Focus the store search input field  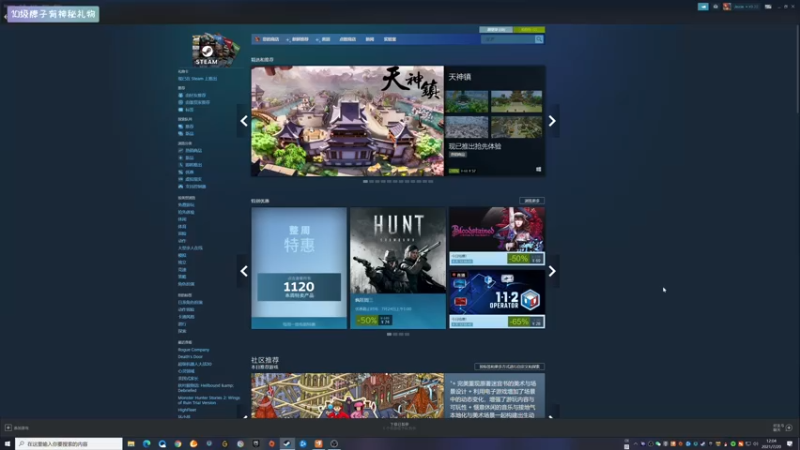click(x=508, y=39)
